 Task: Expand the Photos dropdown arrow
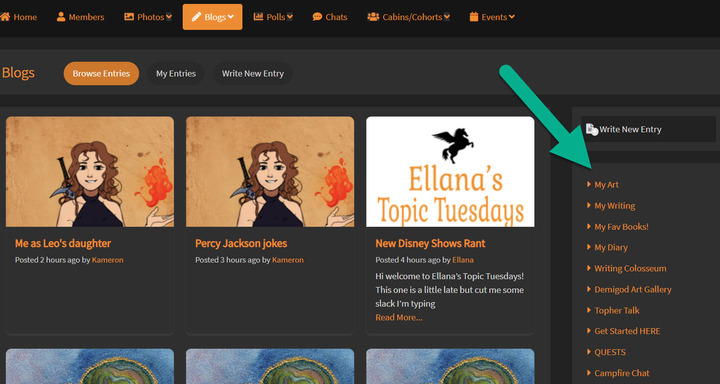click(x=169, y=17)
